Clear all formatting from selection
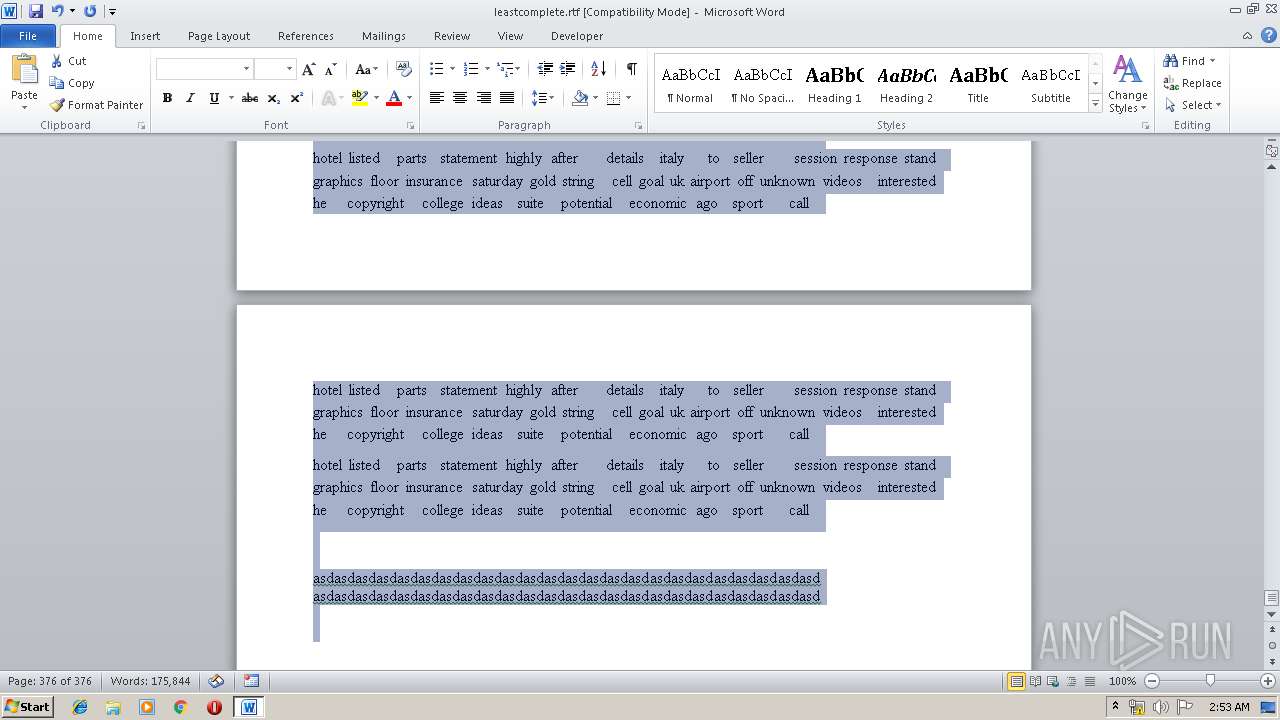1280x720 pixels. (404, 69)
